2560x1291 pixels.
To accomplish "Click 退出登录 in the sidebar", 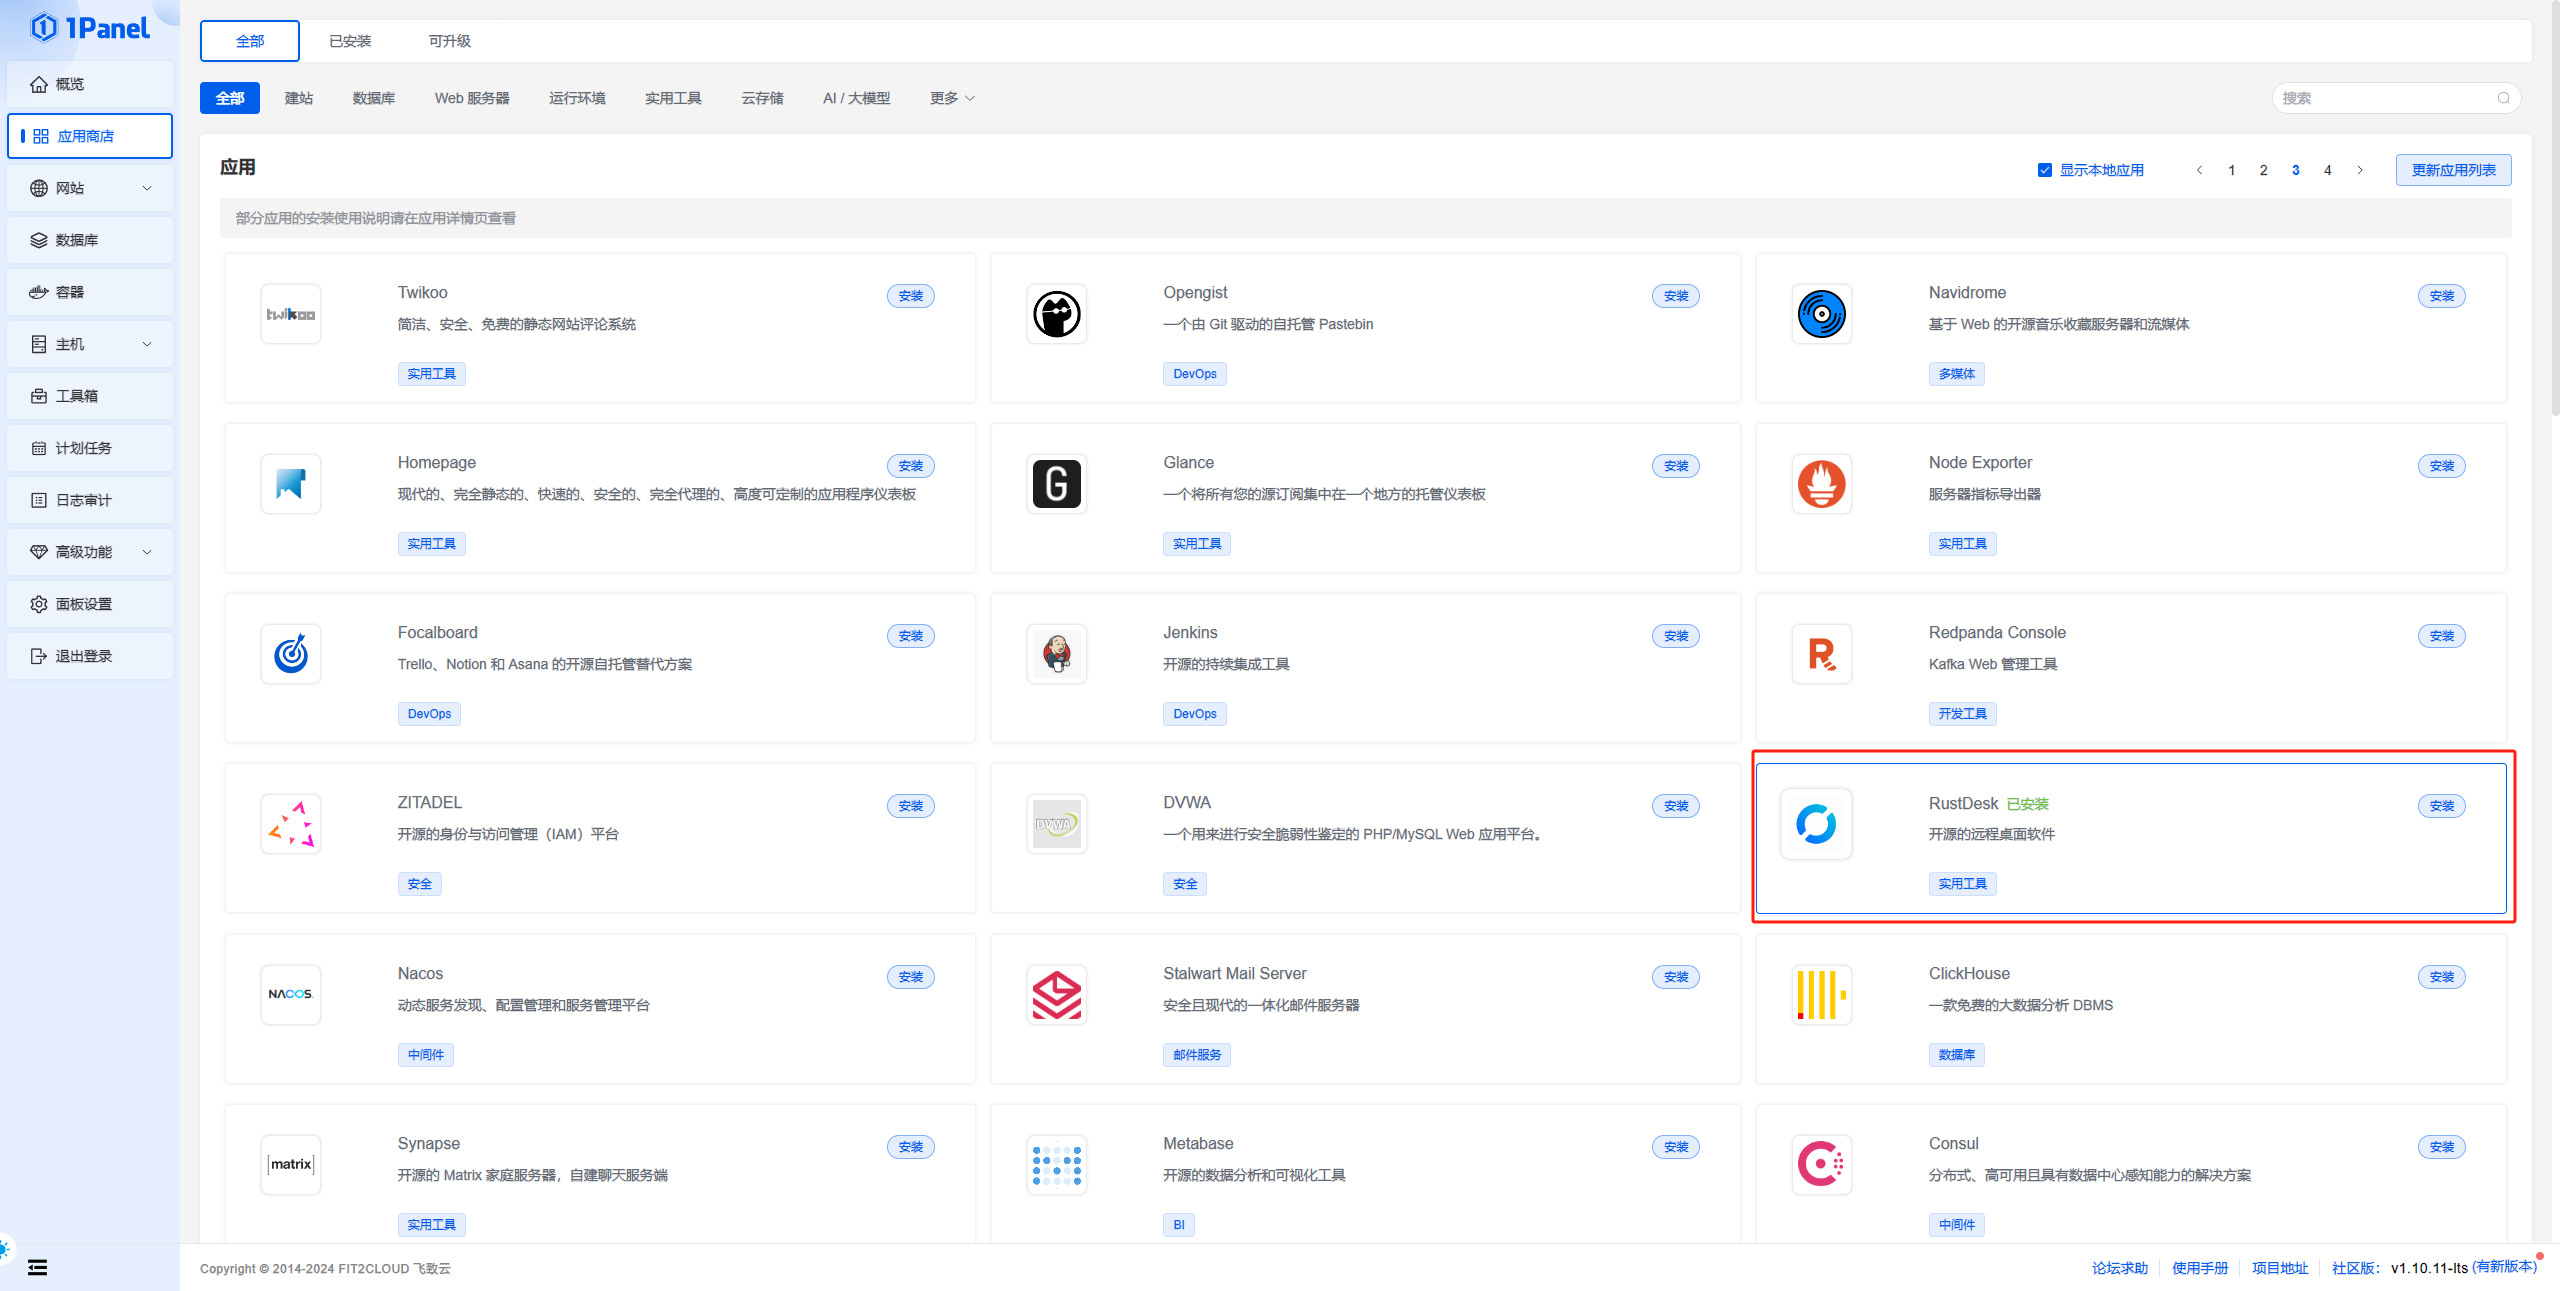I will (90, 656).
